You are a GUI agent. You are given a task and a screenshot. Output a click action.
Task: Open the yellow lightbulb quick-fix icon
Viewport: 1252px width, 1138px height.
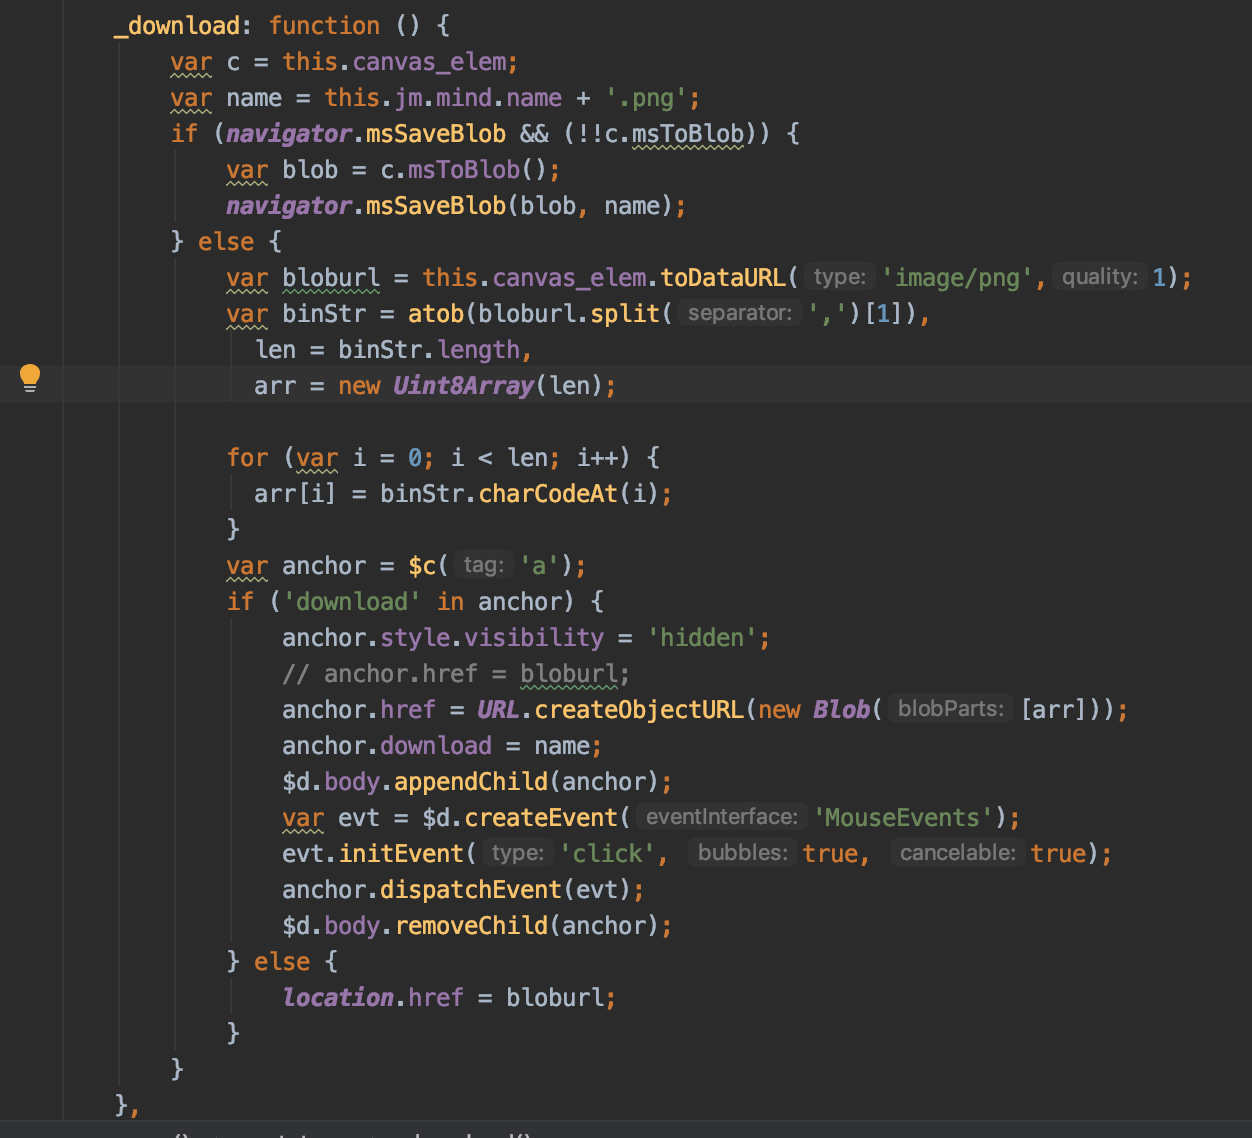tap(30, 378)
